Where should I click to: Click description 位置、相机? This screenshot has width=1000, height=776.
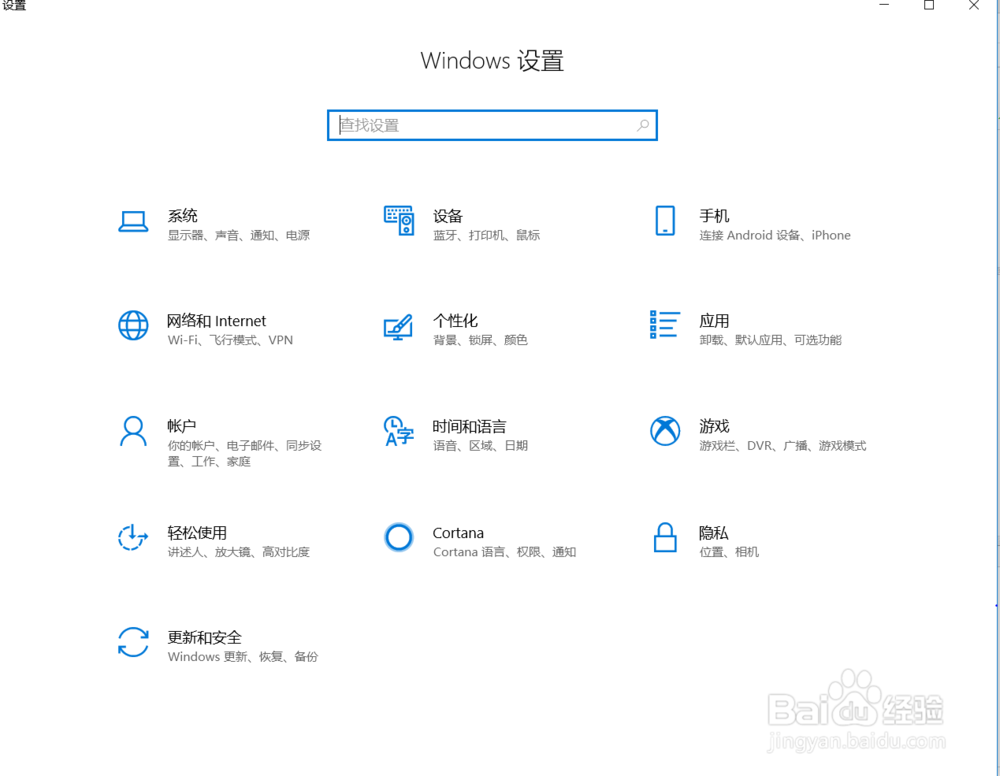729,552
